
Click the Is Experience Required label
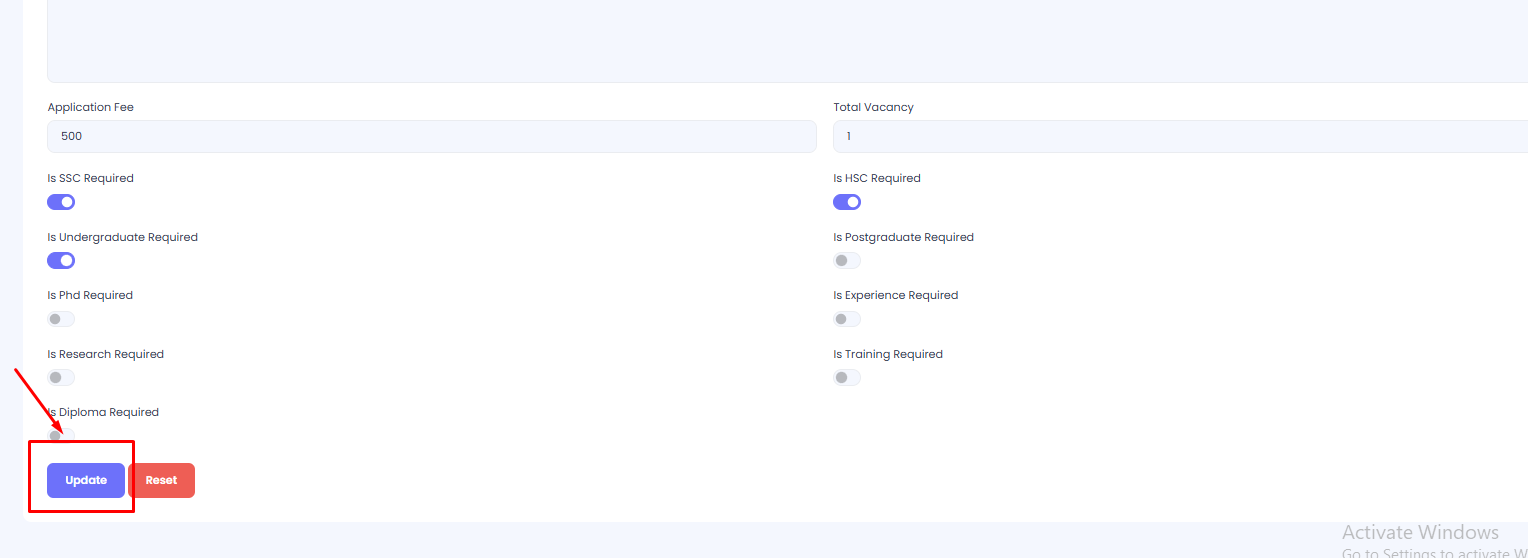coord(895,295)
